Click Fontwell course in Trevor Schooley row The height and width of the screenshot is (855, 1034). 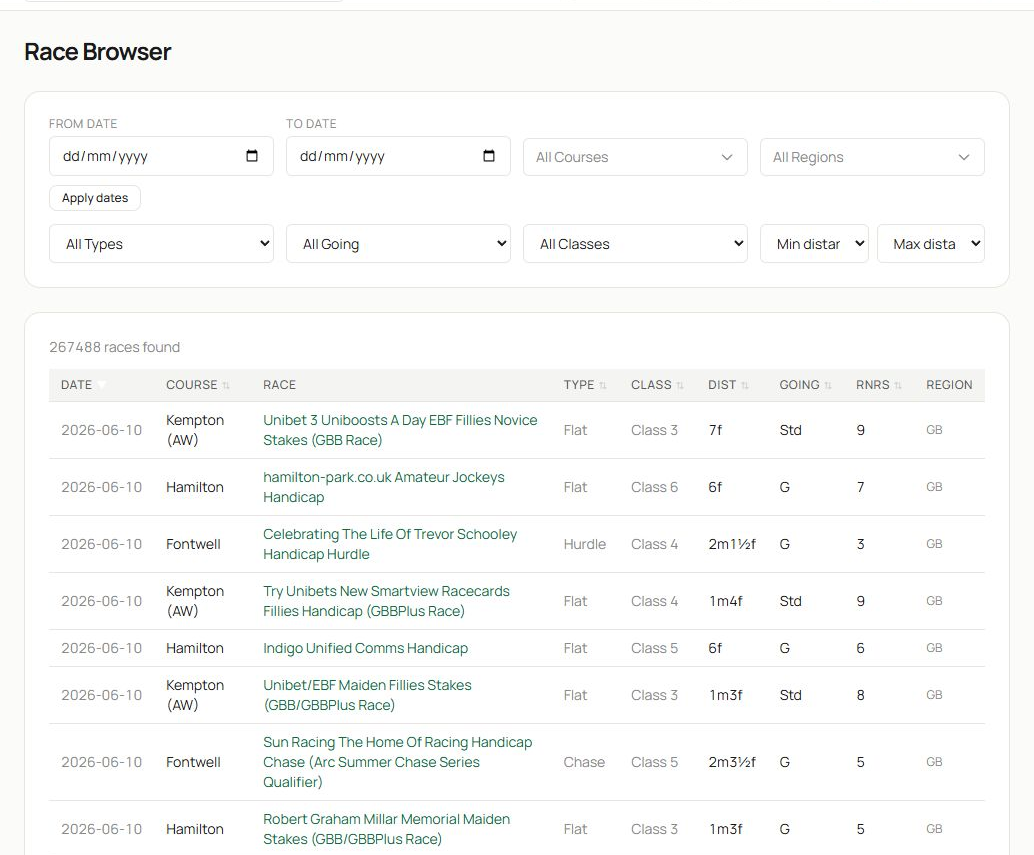click(x=193, y=544)
